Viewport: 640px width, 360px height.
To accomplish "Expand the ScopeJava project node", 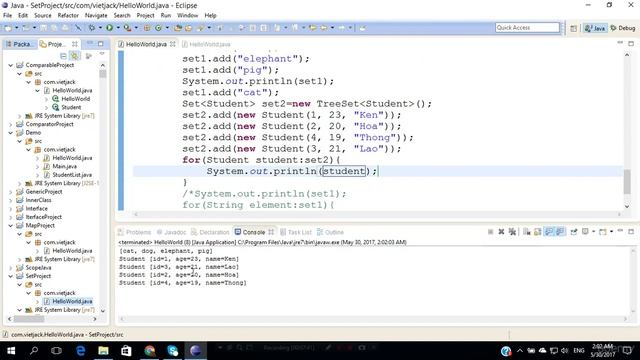I will coord(11,268).
